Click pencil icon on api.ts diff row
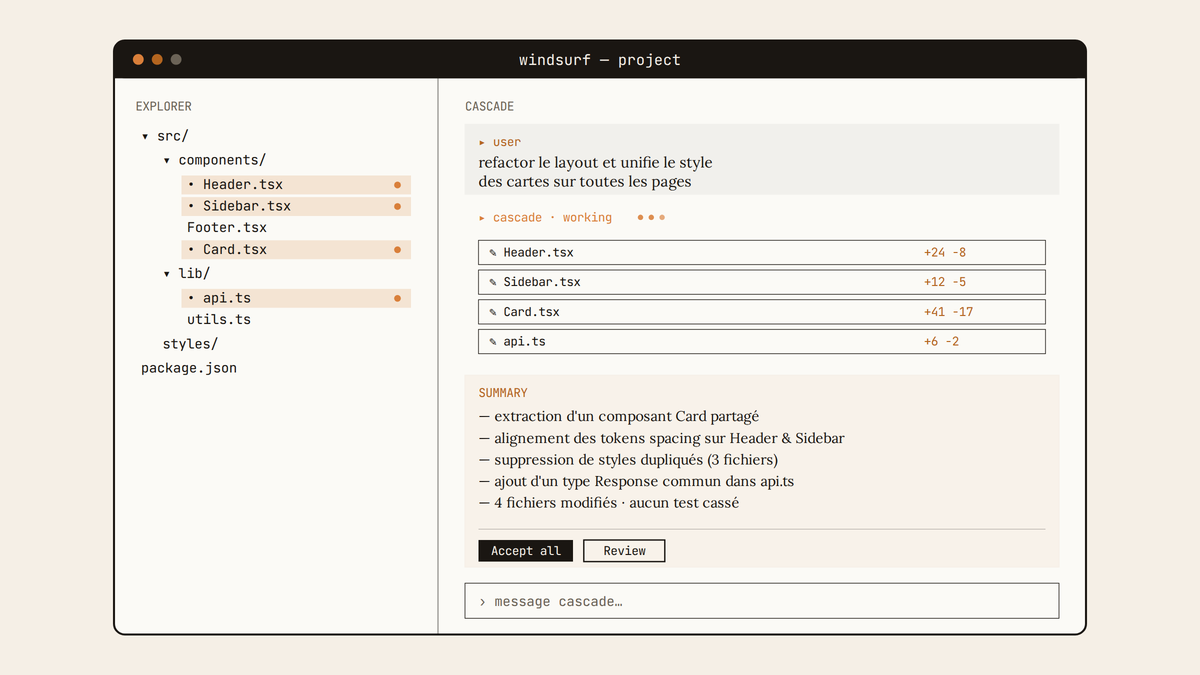Screen dimensions: 1200x675 coord(493,343)
